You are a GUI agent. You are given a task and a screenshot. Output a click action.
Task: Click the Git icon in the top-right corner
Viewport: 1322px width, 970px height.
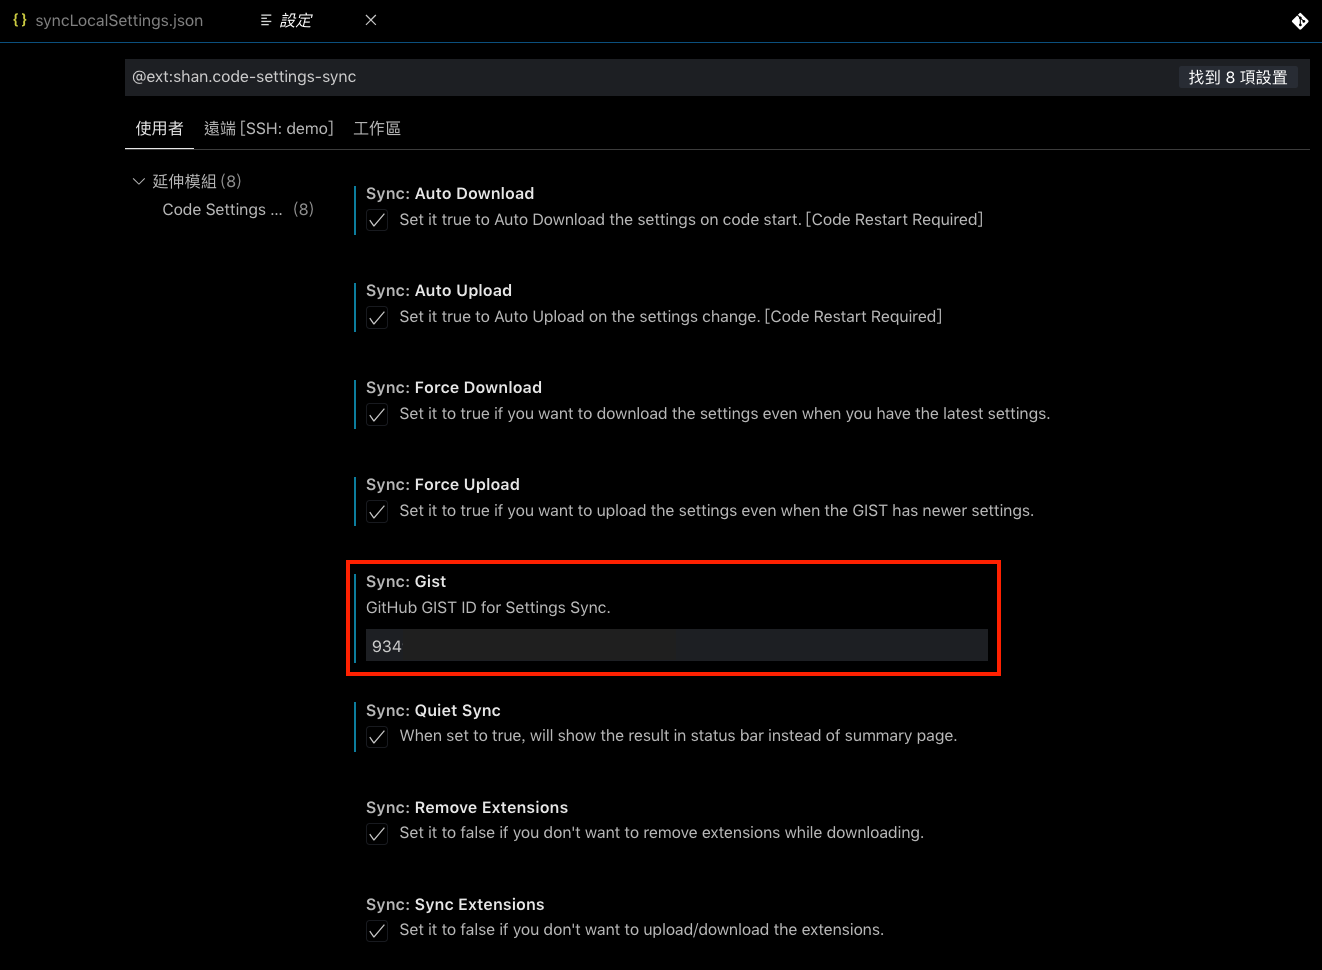pyautogui.click(x=1300, y=20)
